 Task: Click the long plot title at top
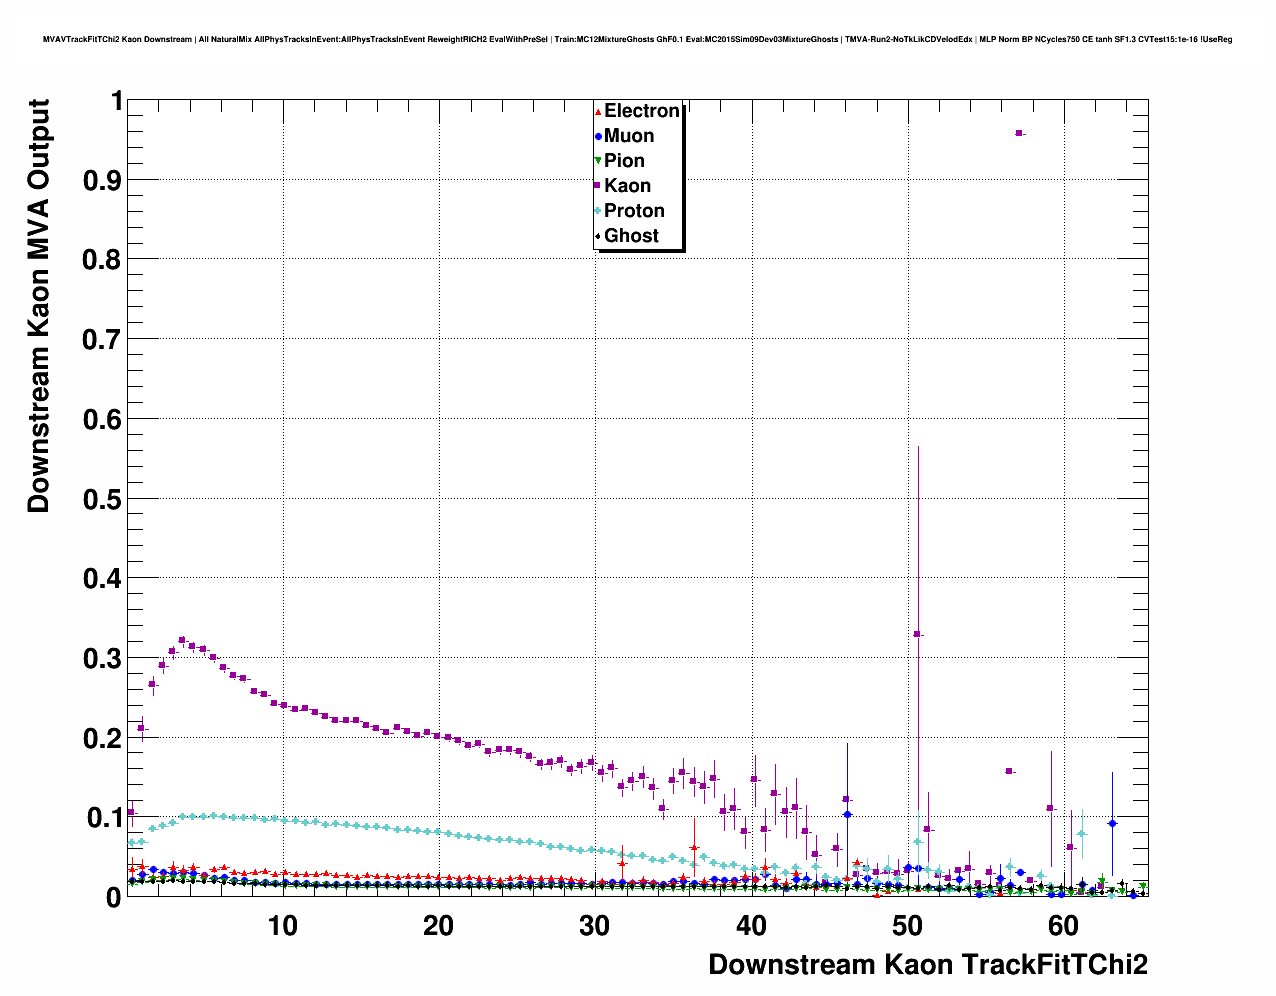tap(637, 39)
